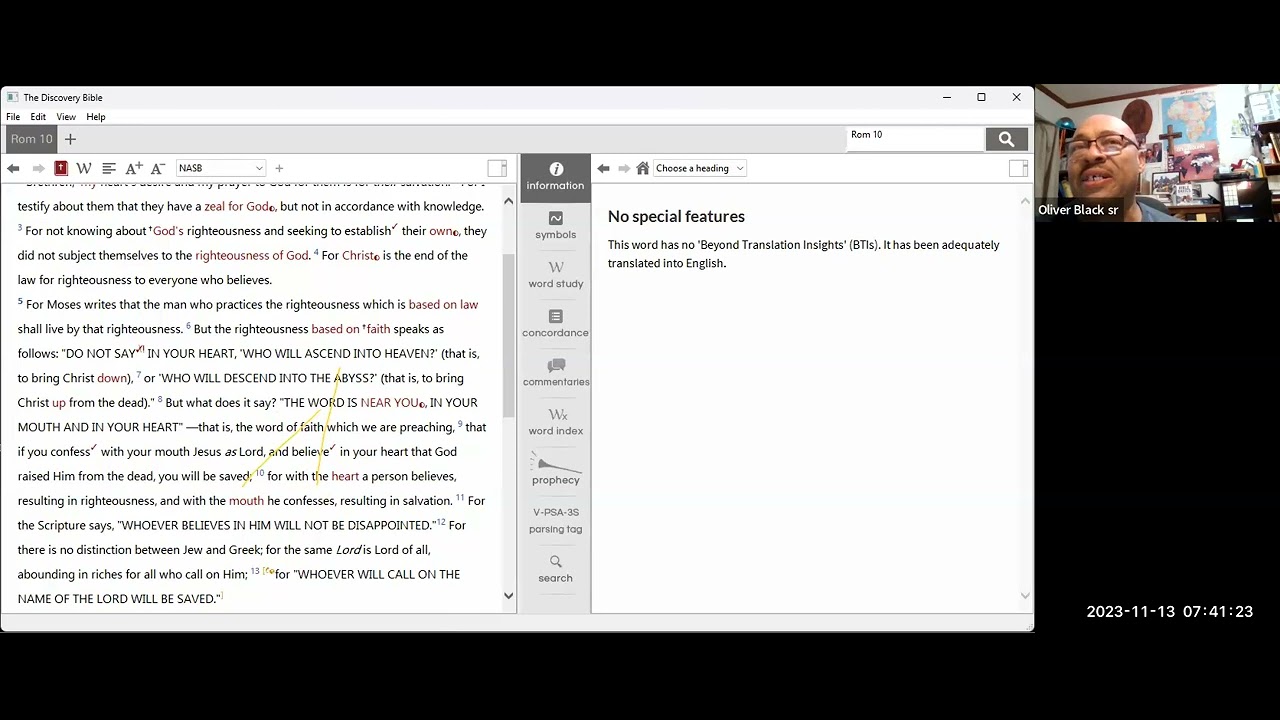Open the search panel in sidebar
Image resolution: width=1280 pixels, height=720 pixels.
pyautogui.click(x=555, y=568)
